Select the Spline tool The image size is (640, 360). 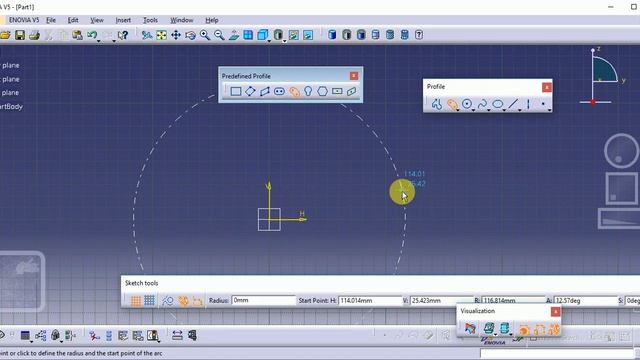click(x=482, y=104)
